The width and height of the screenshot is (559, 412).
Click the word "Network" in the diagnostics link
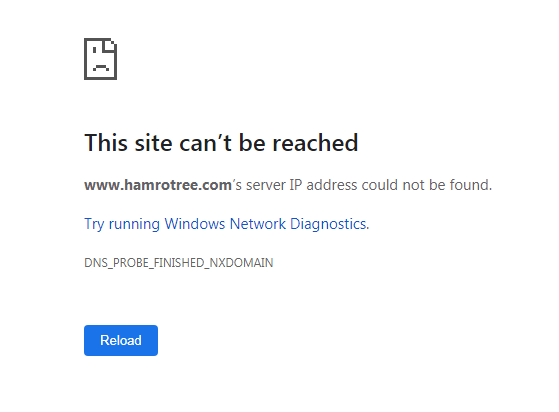pos(258,224)
